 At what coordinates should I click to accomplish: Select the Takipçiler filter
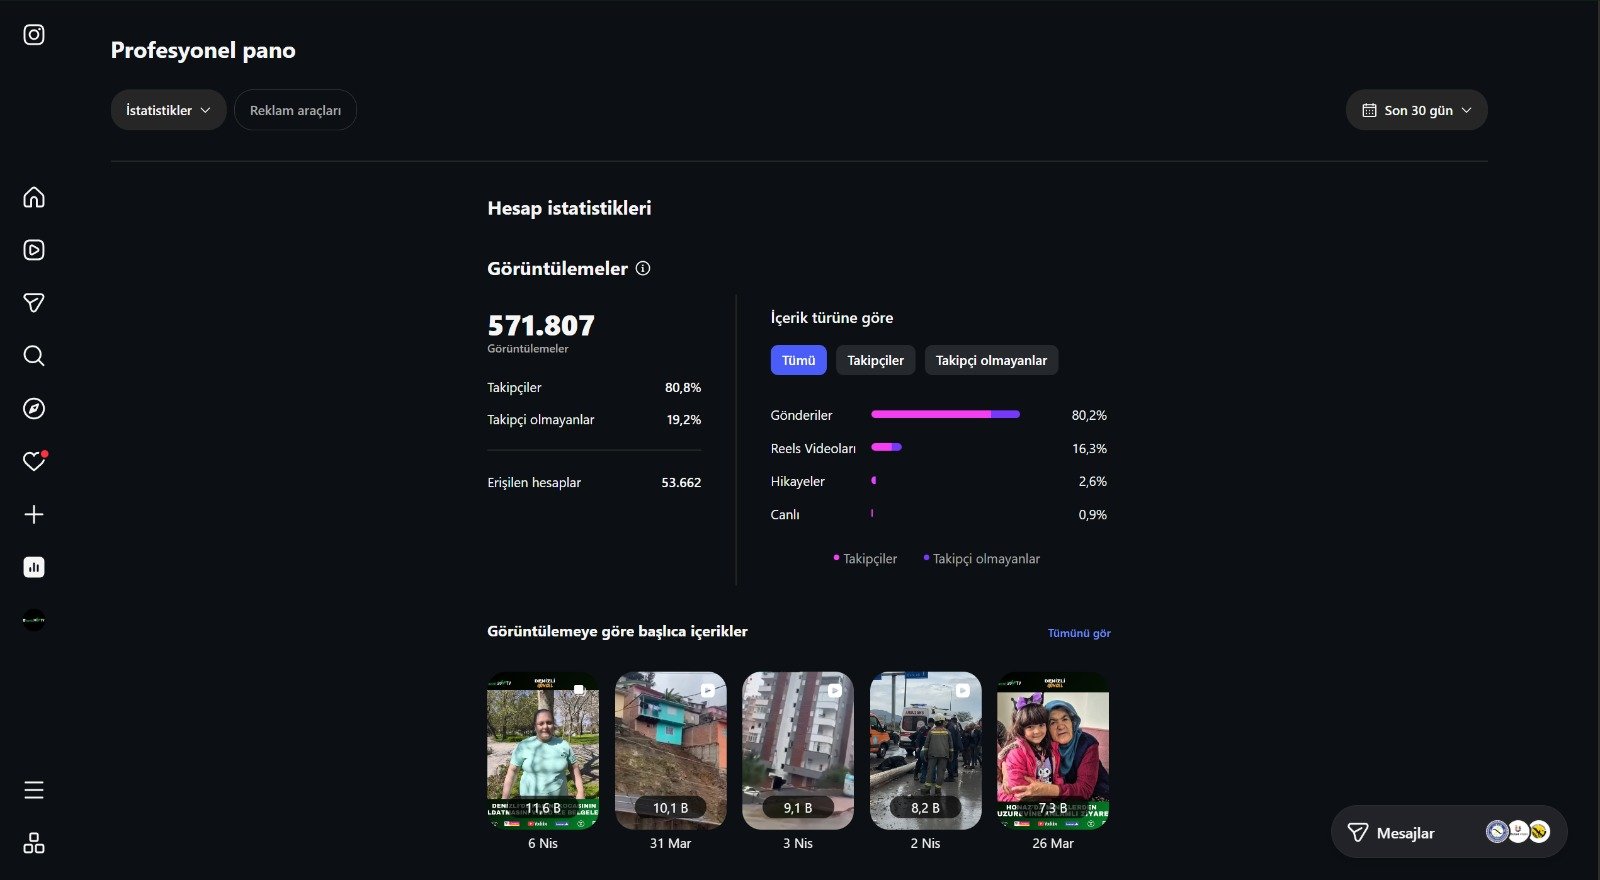875,360
